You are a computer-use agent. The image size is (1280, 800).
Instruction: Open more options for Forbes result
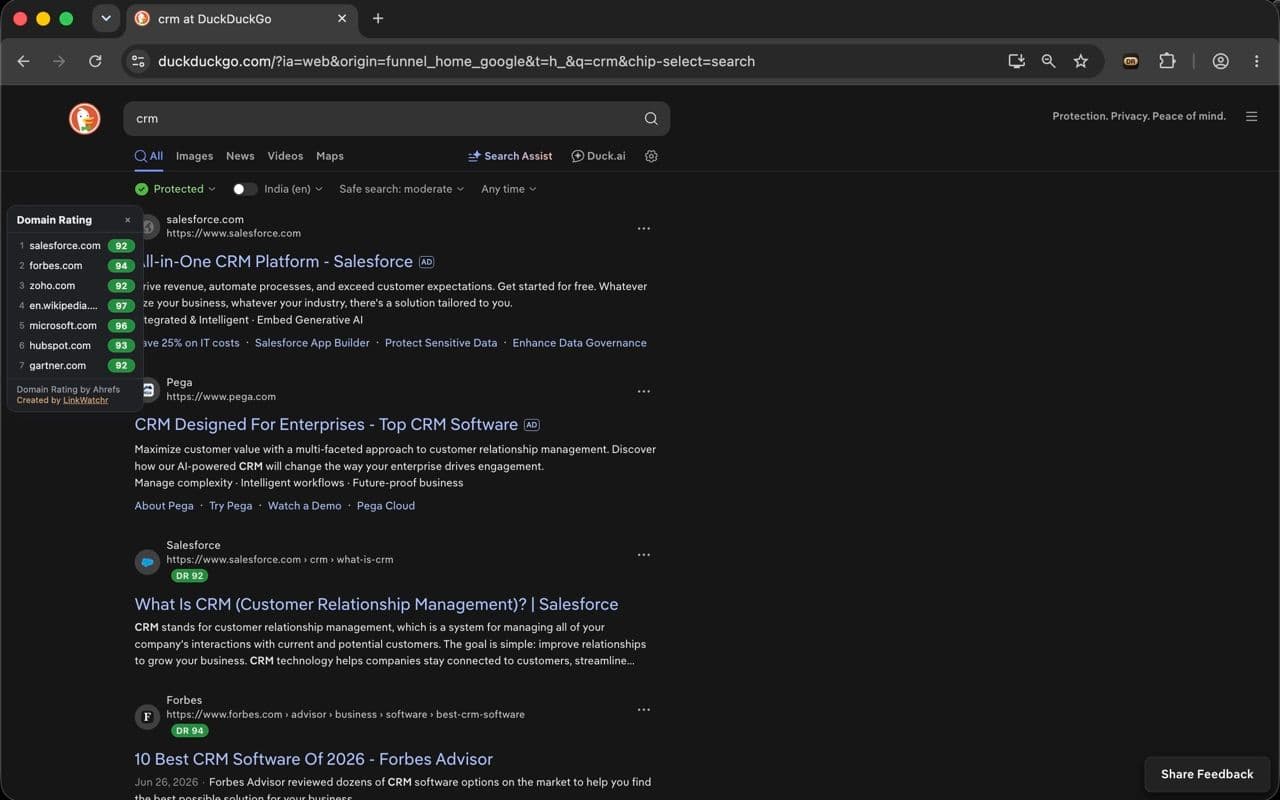tap(643, 709)
